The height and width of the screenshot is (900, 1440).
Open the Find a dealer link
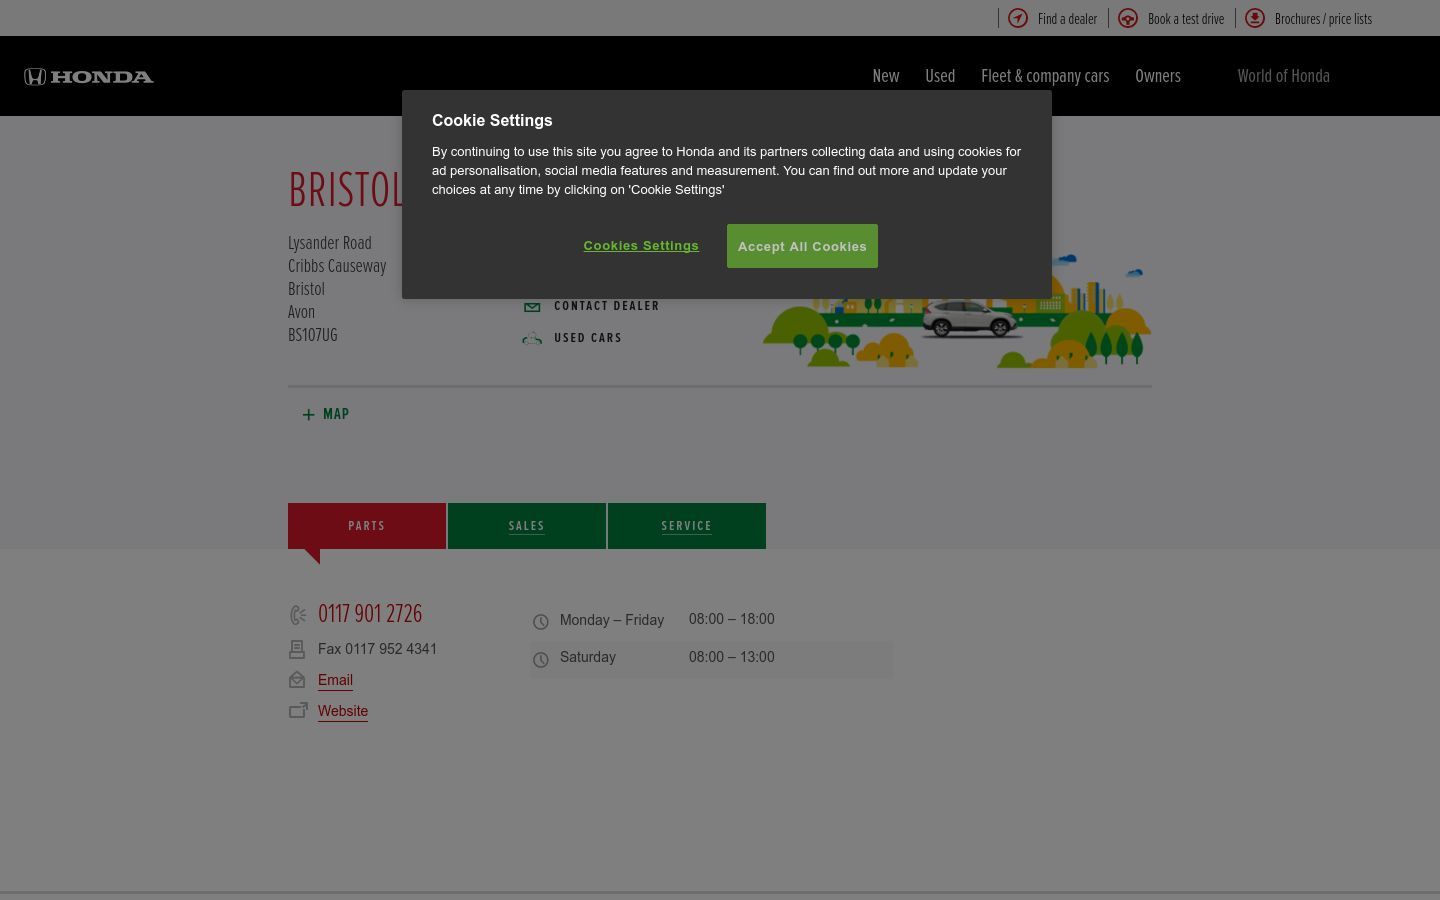click(1067, 19)
